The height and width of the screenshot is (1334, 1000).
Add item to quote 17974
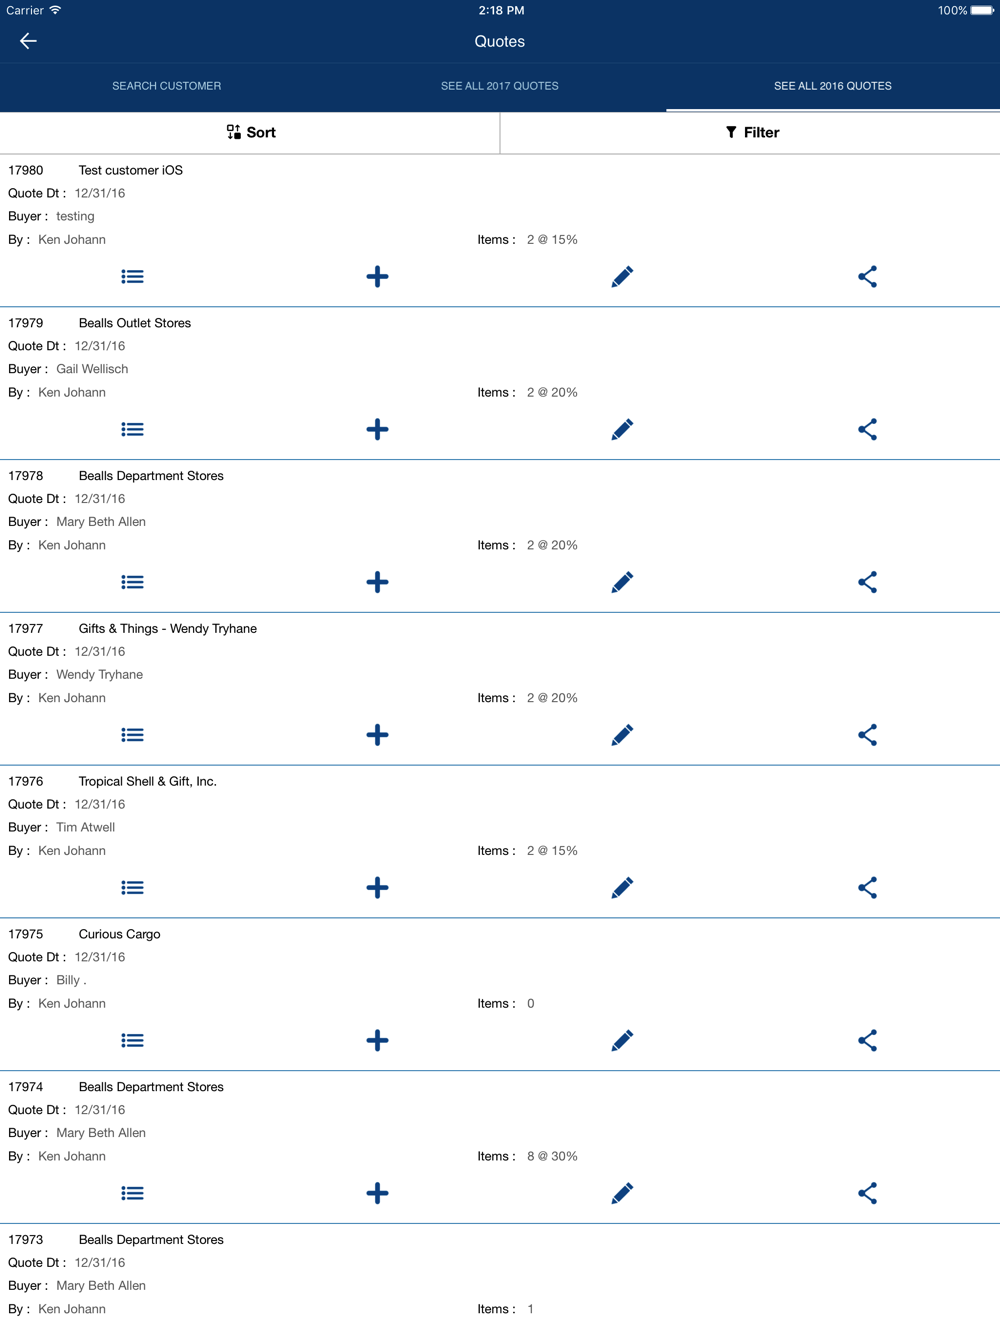(x=377, y=1193)
